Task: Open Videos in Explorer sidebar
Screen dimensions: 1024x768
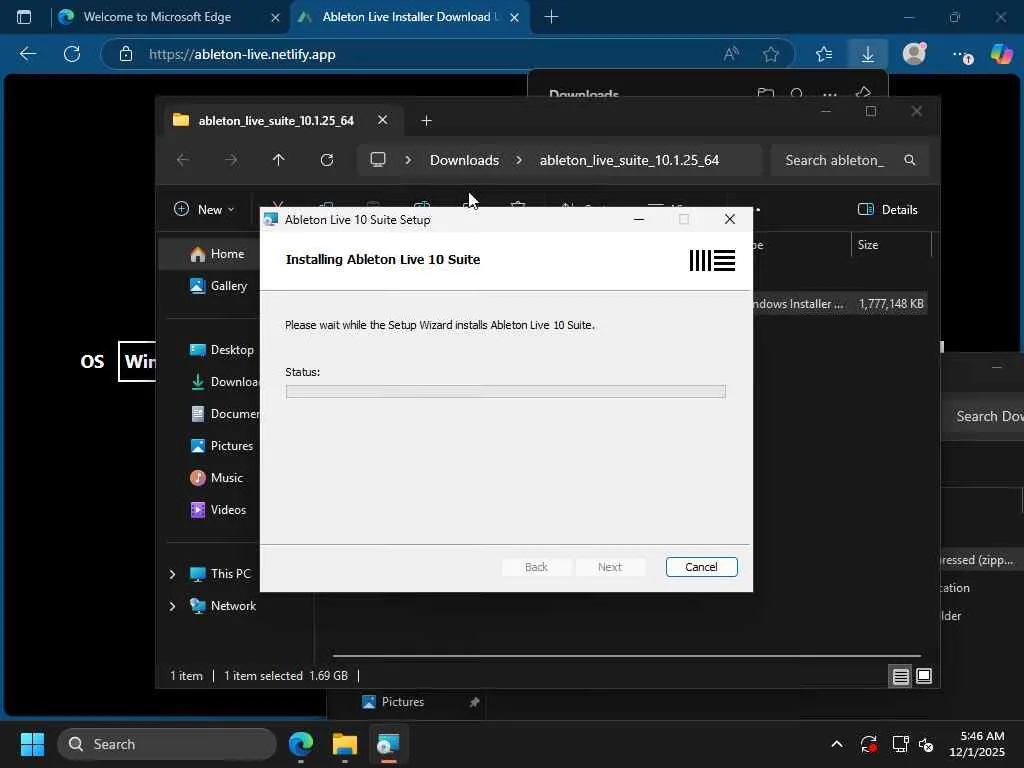Action: click(x=218, y=509)
